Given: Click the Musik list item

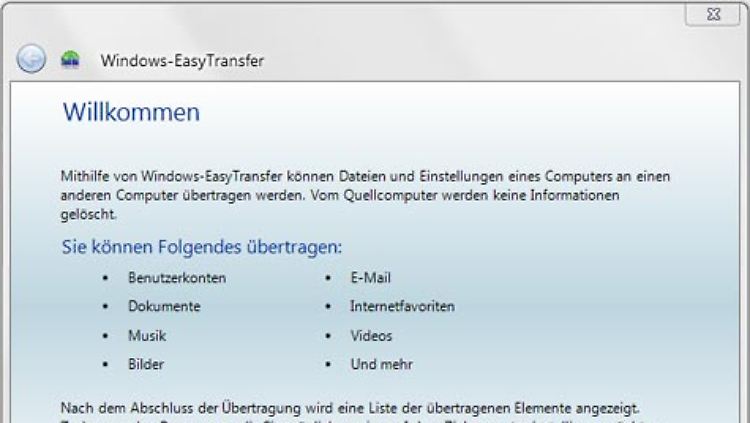Looking at the screenshot, I should tap(147, 335).
